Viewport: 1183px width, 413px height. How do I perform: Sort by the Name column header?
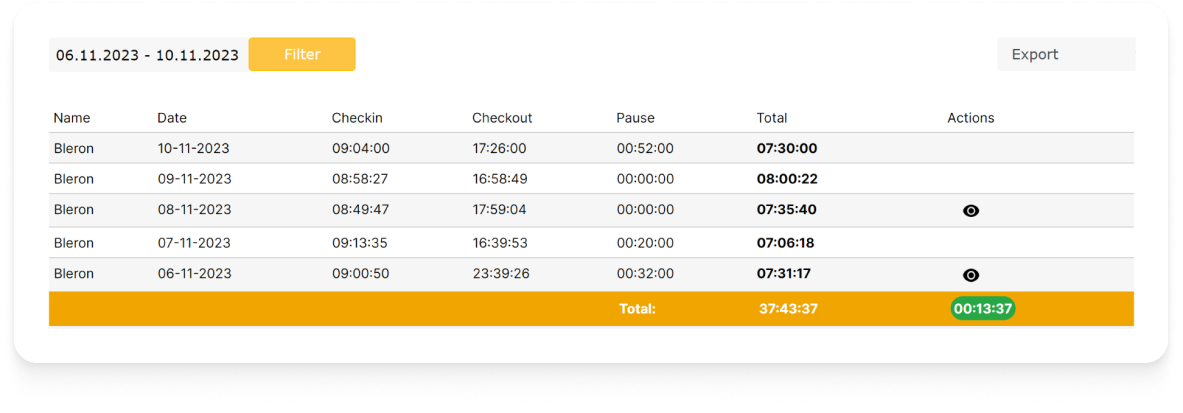coord(72,118)
